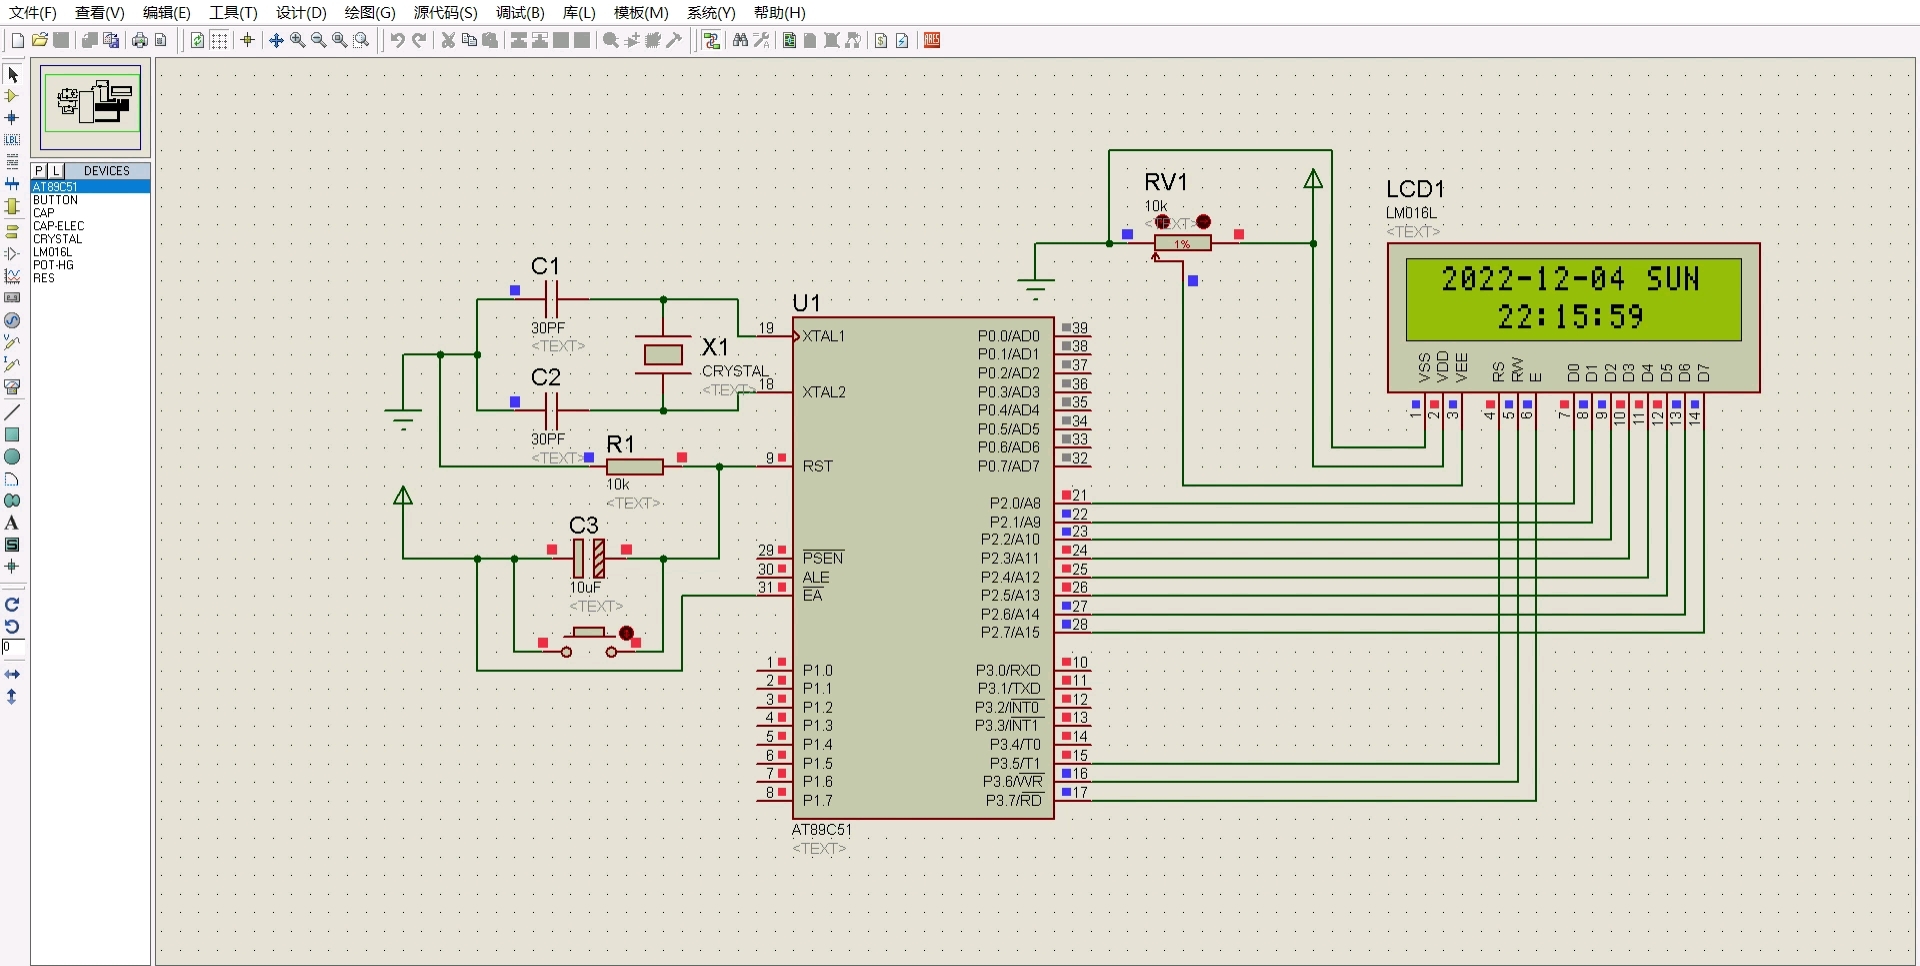Pick the Buses Mode tool
This screenshot has width=1920, height=966.
(13, 184)
